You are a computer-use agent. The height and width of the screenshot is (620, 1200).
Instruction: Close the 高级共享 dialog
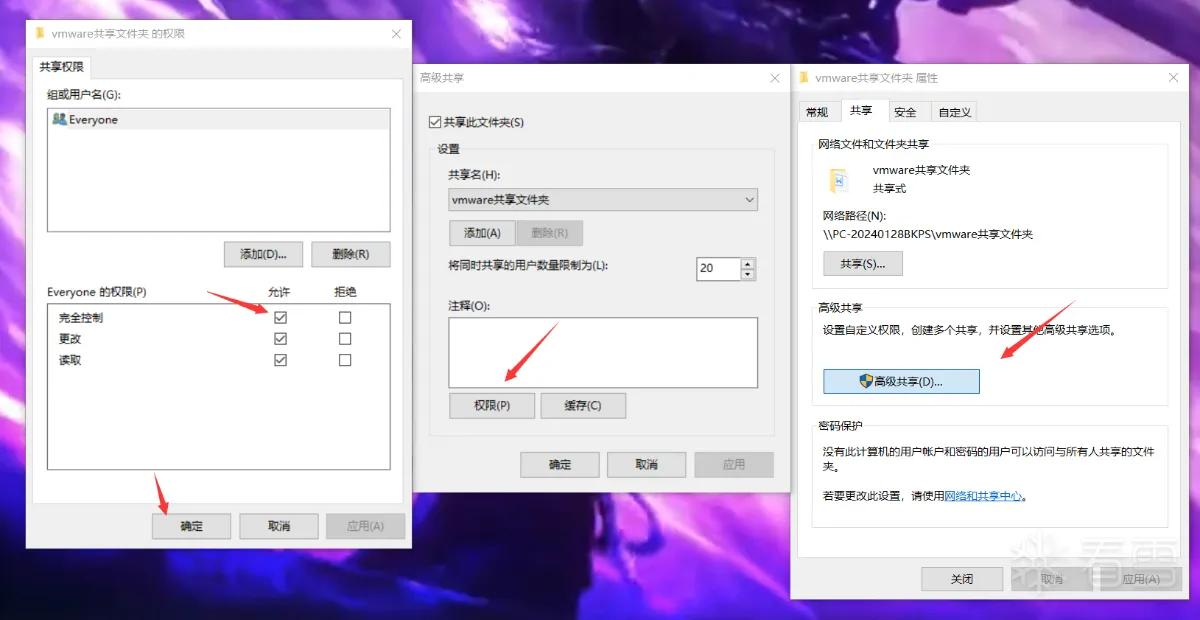click(x=775, y=77)
